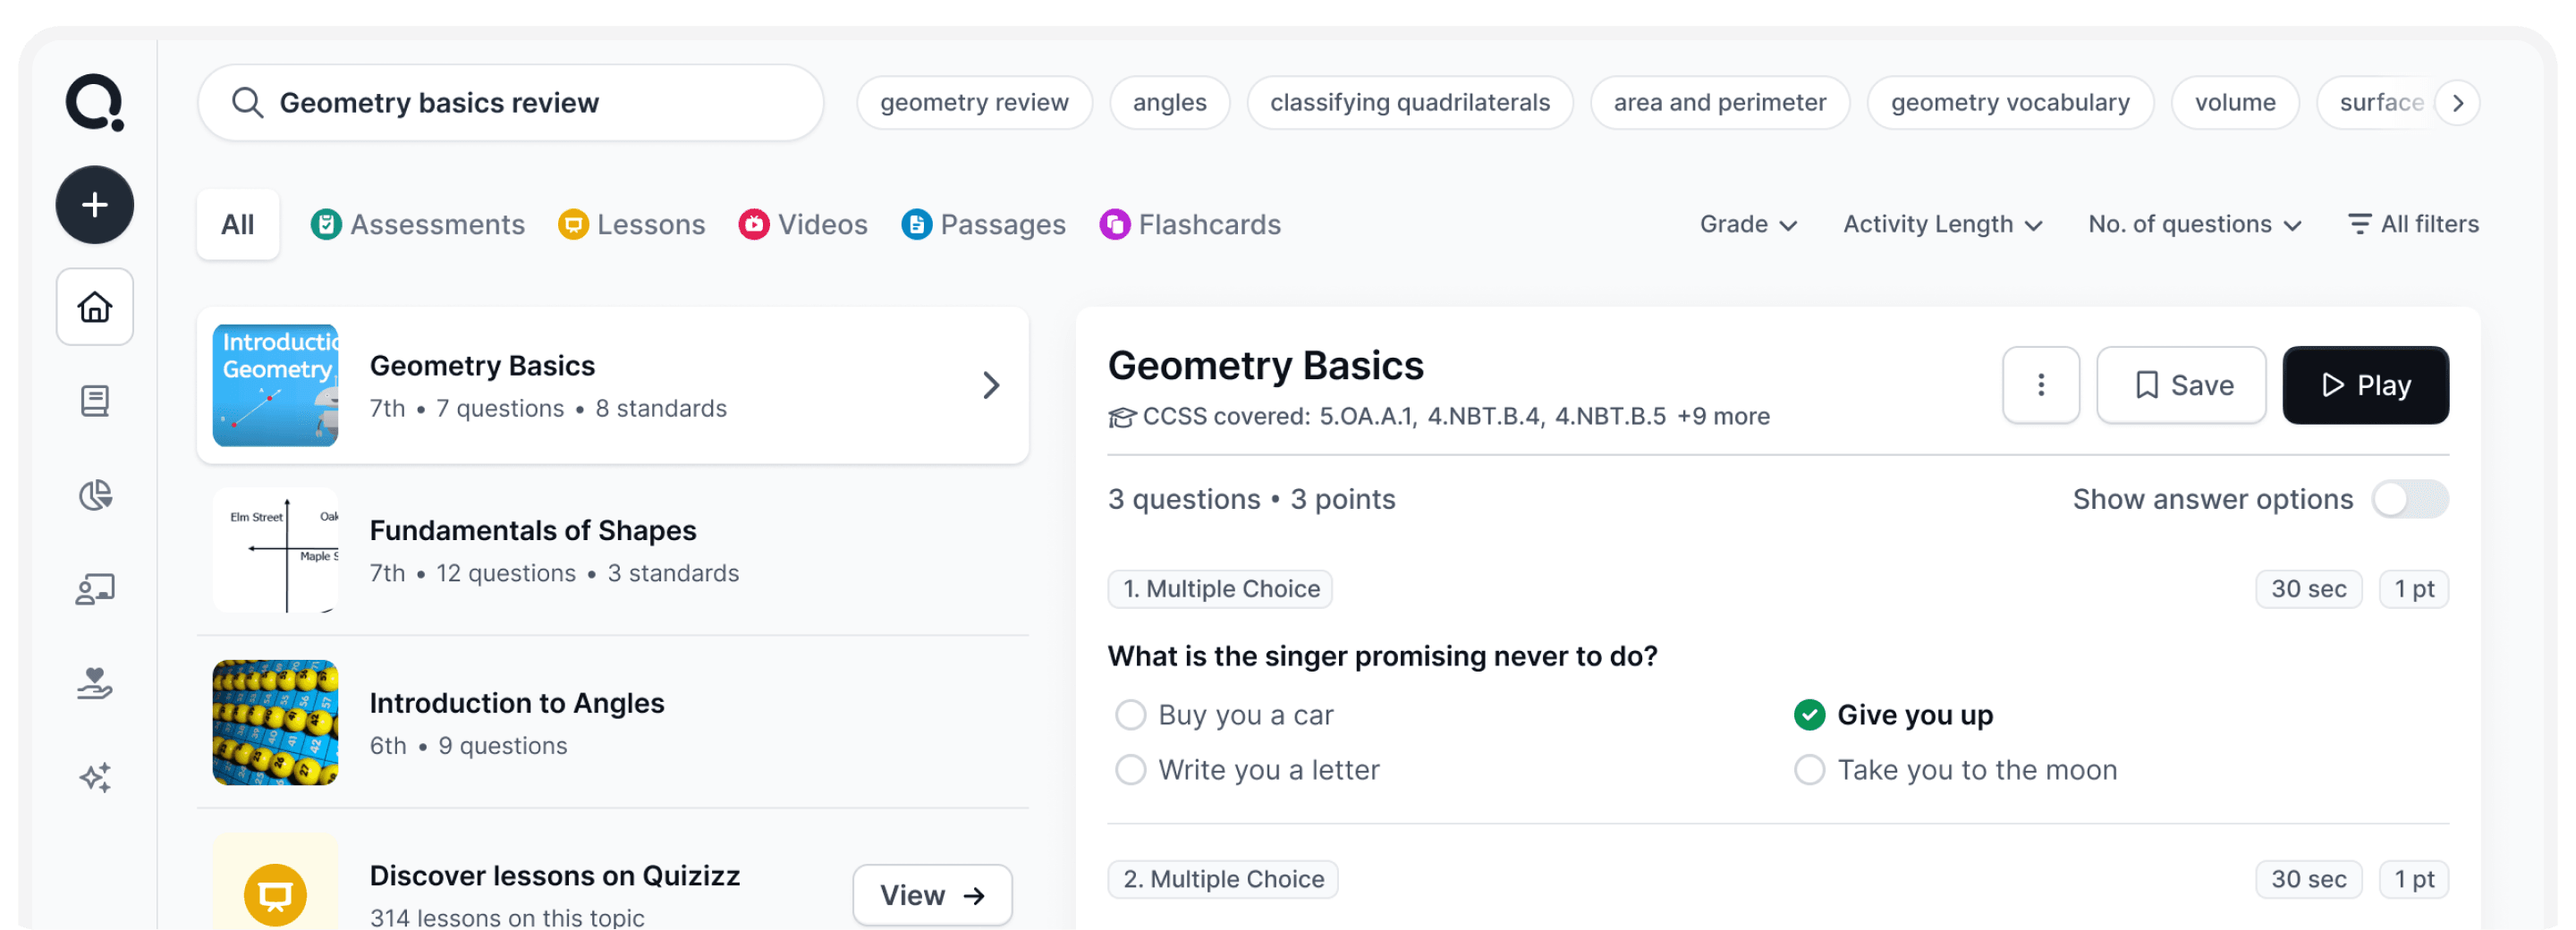
Task: Expand the No. of questions dropdown
Action: (x=2195, y=224)
